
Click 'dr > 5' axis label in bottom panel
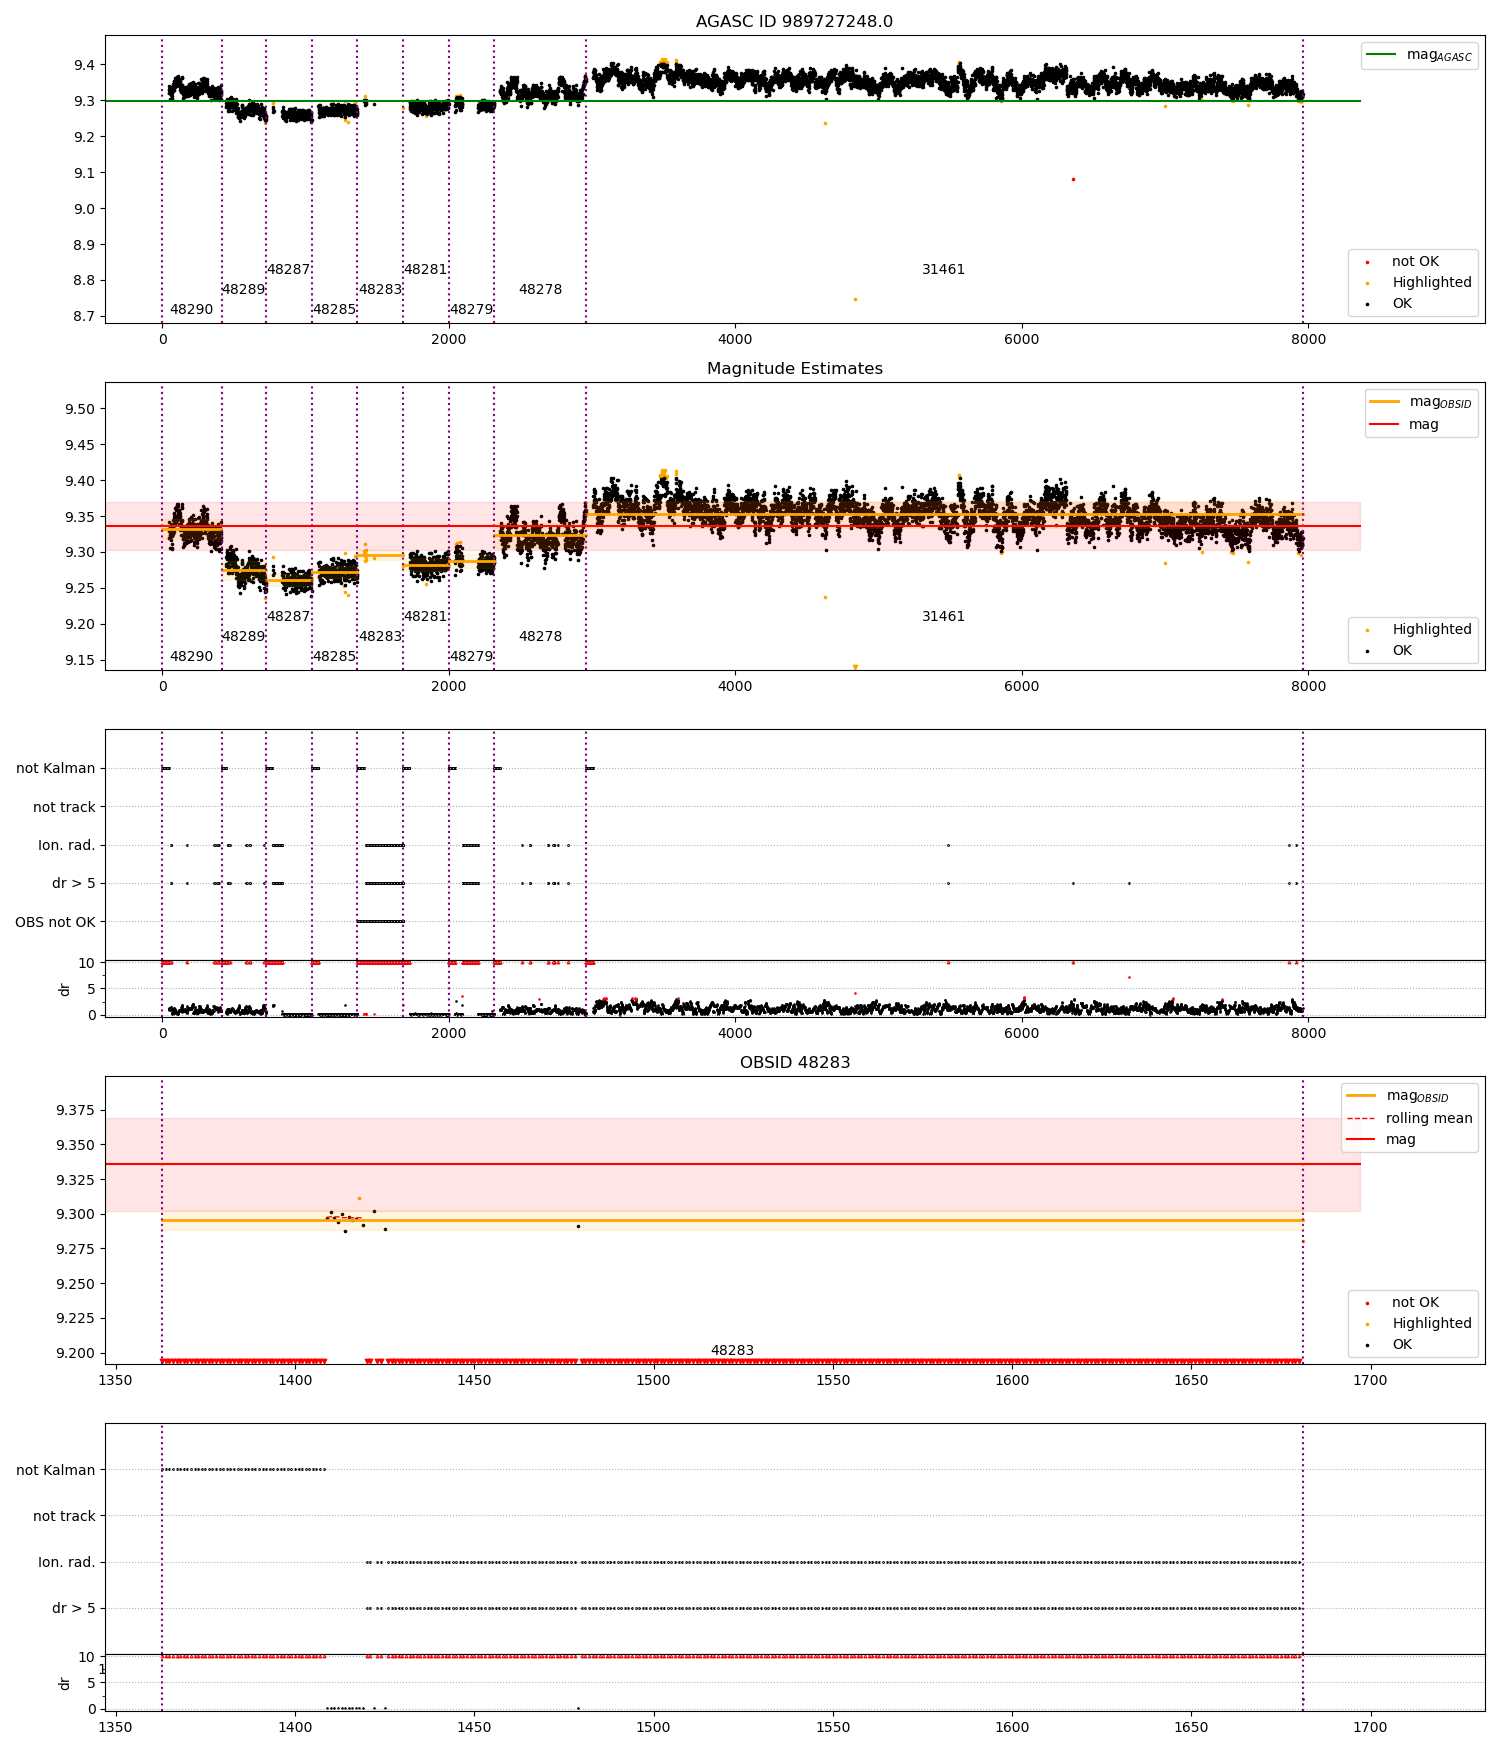(74, 1609)
